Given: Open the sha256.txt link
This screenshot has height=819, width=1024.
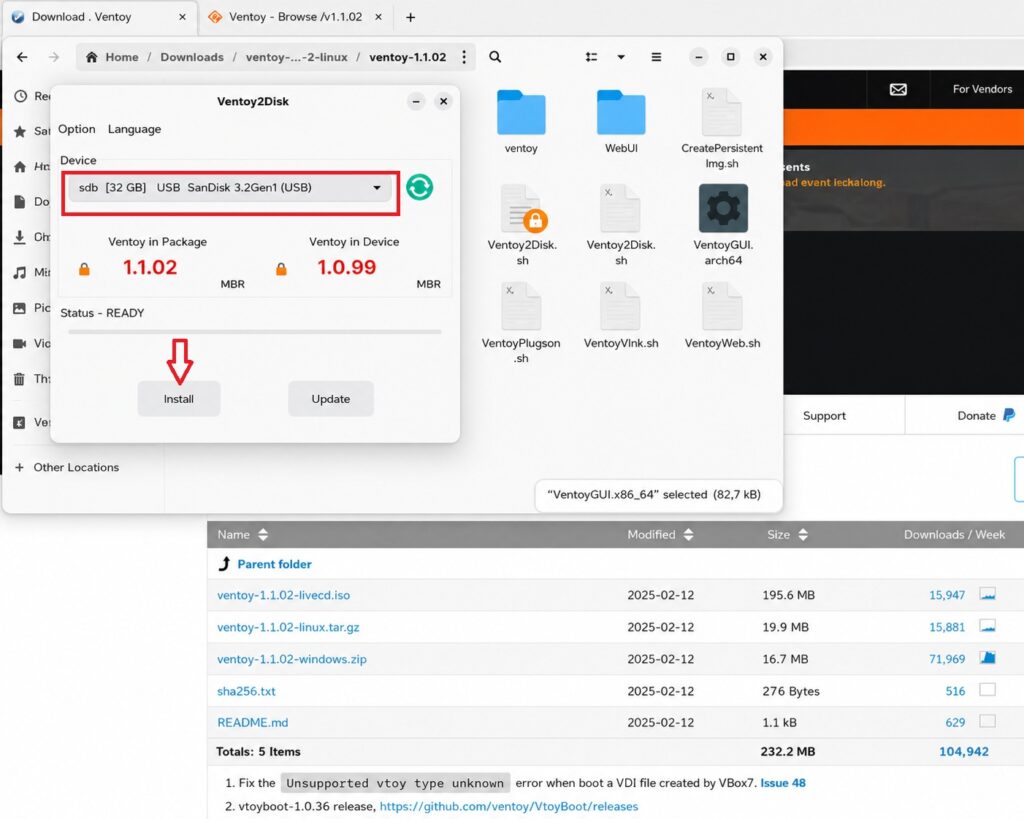Looking at the screenshot, I should click(x=246, y=692).
